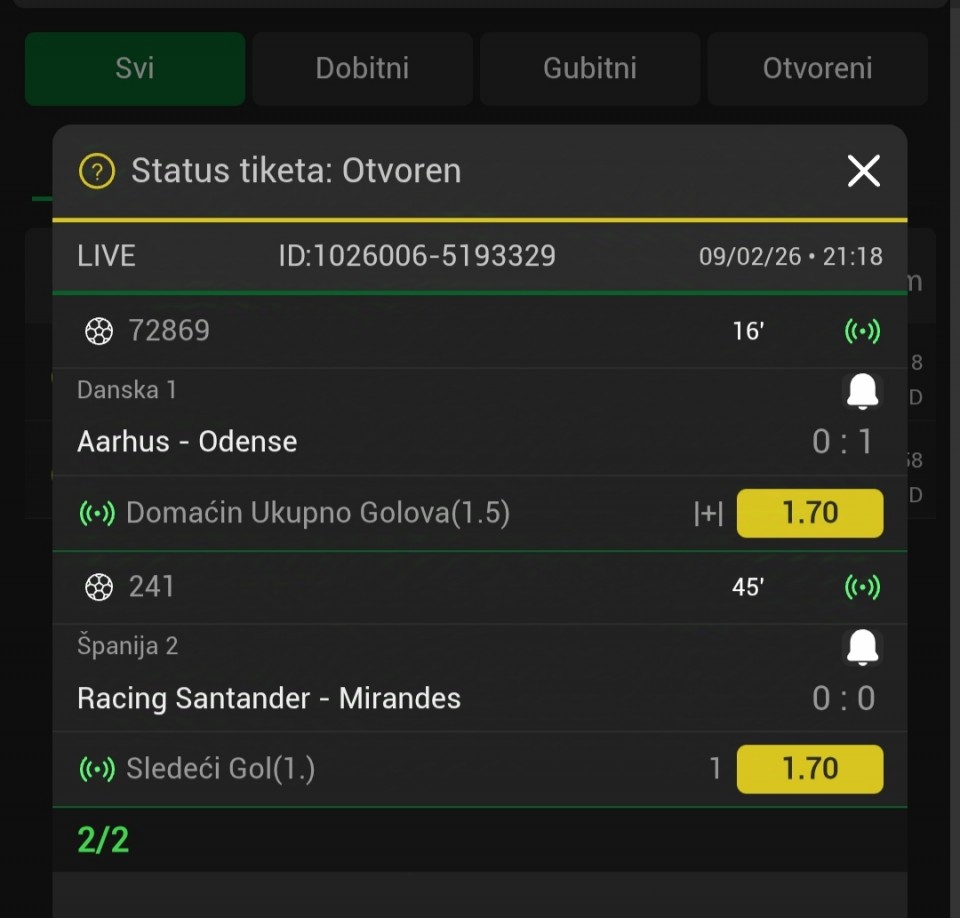Click soccer ball icon next to 72869
The width and height of the screenshot is (960, 918).
99,331
